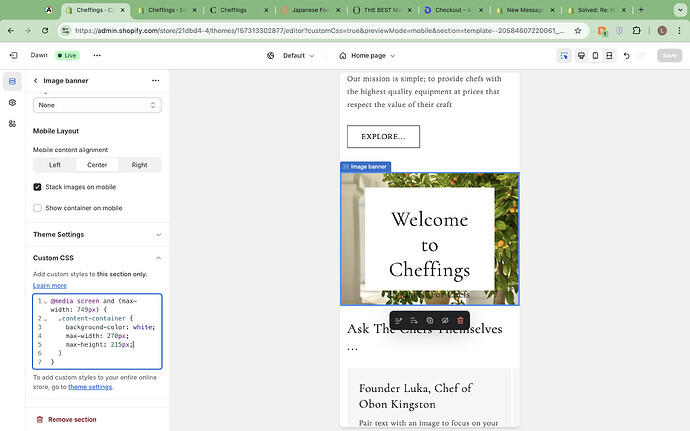Open Default template dropdown
This screenshot has width=690, height=431.
click(298, 55)
